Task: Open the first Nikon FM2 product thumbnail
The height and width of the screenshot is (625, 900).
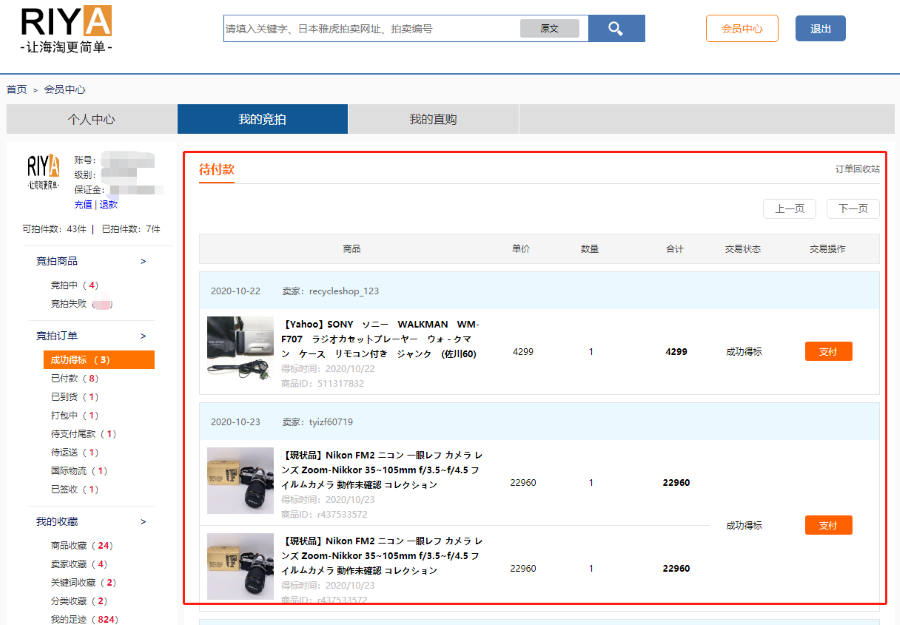Action: pyautogui.click(x=240, y=480)
